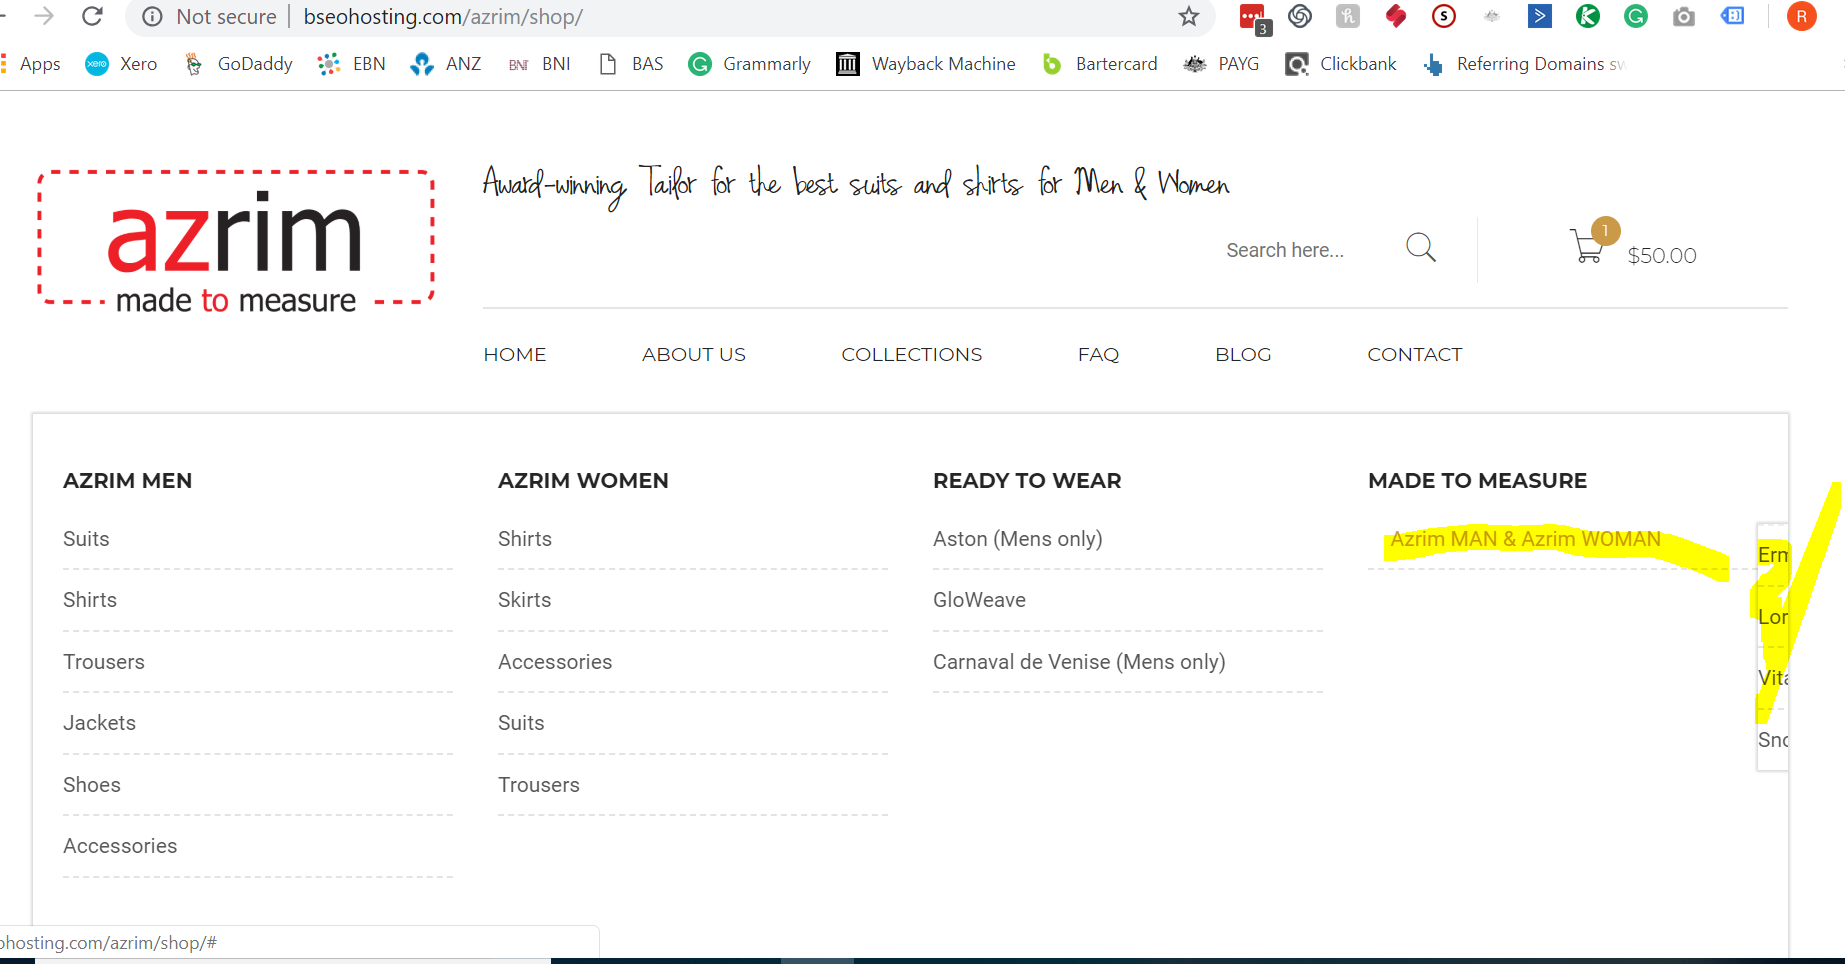Click the AZRIM MEN heading
The width and height of the screenshot is (1845, 964).
(127, 481)
